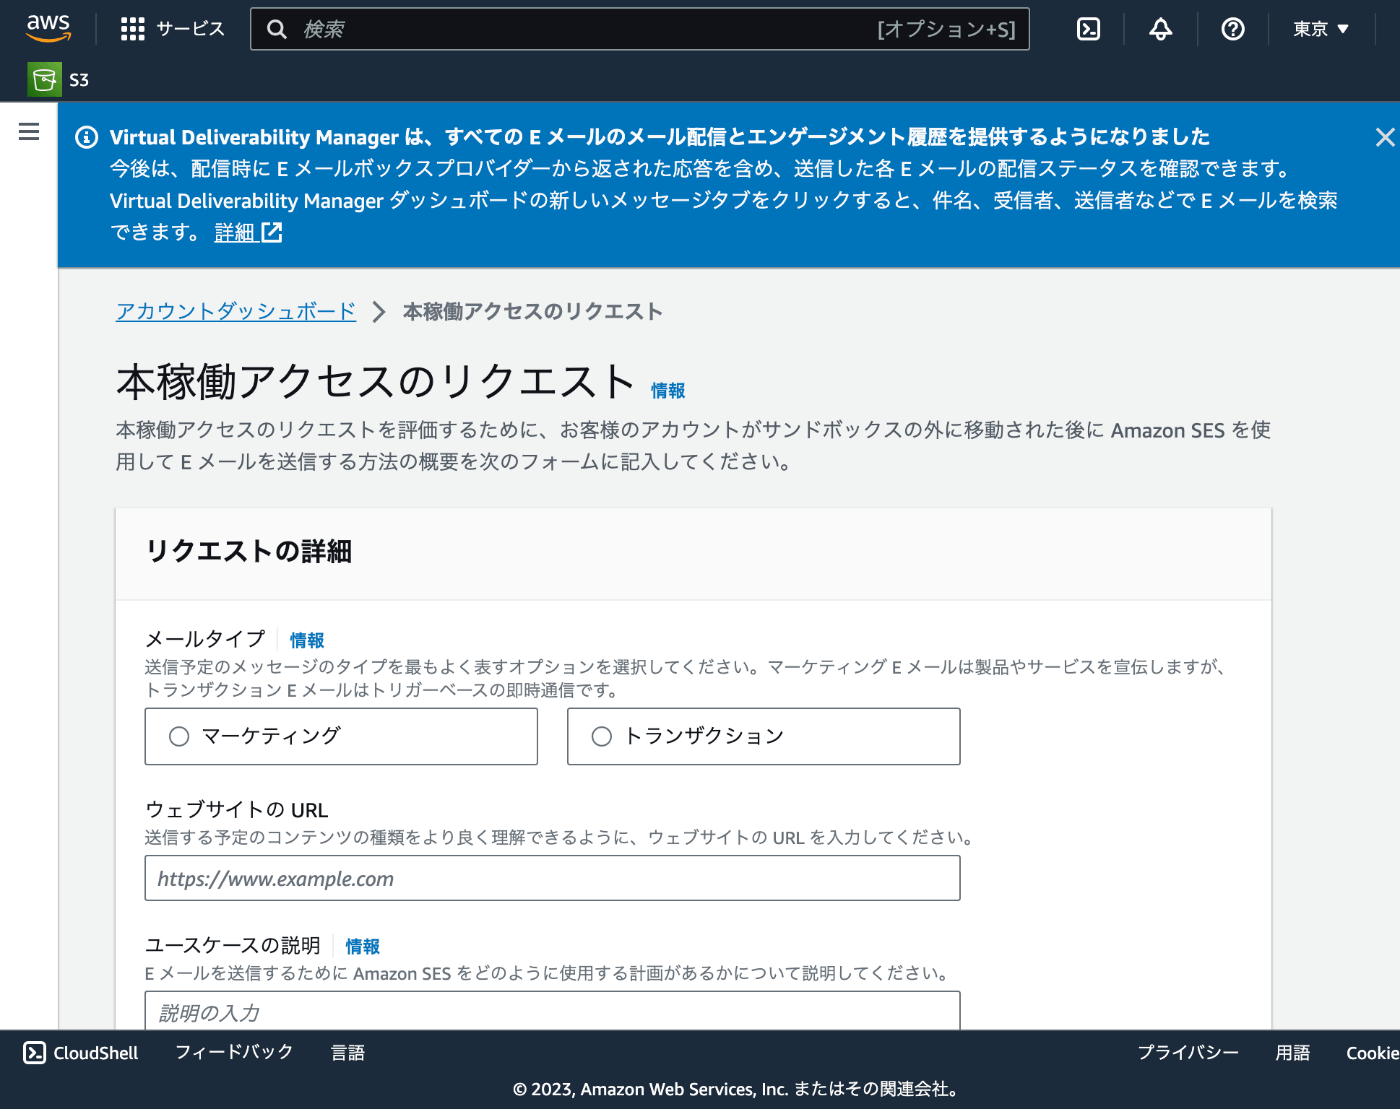Open the S3 favorite service label

(x=79, y=80)
